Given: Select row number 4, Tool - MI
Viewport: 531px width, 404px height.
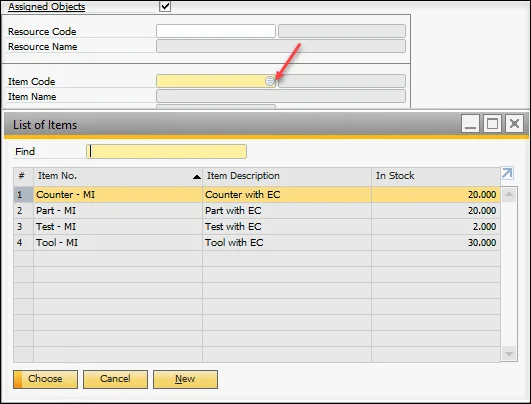Looking at the screenshot, I should pos(257,242).
